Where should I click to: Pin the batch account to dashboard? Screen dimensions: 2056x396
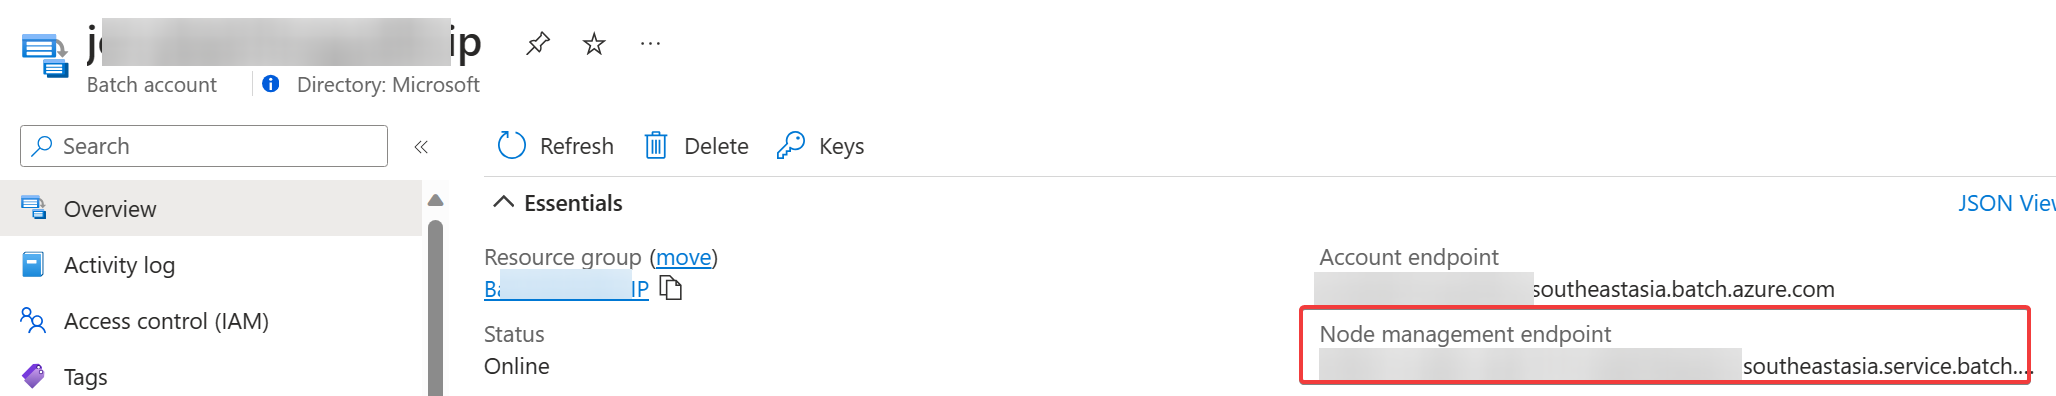[x=538, y=43]
